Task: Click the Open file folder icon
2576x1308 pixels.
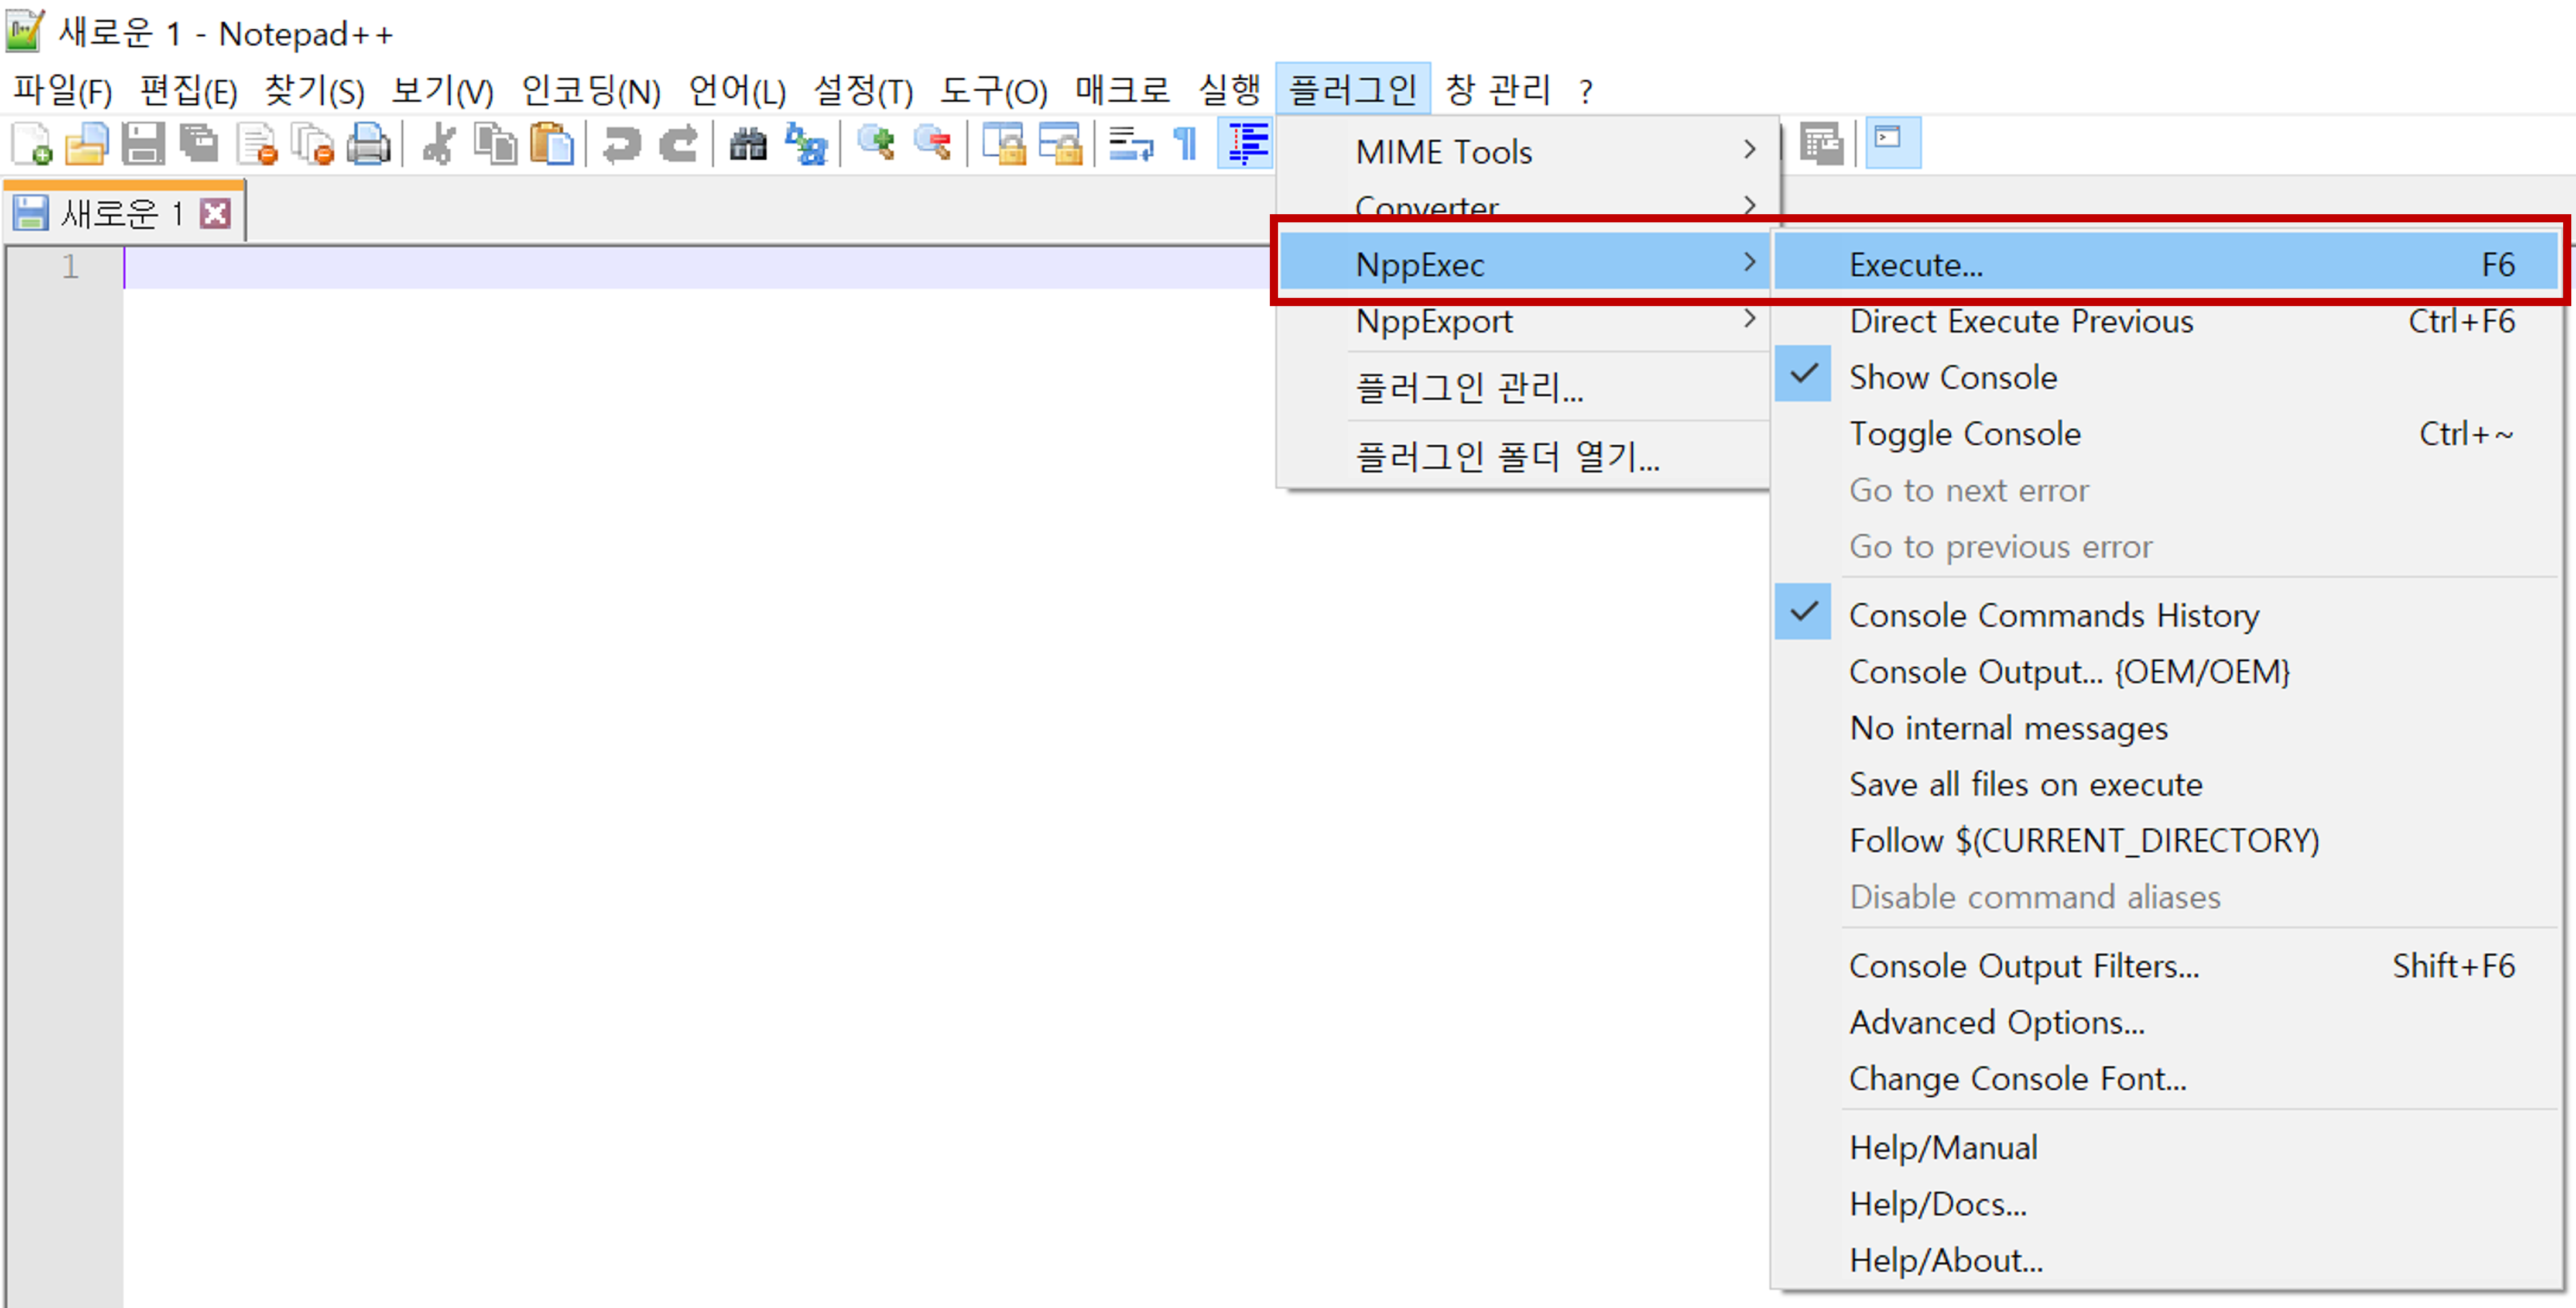Action: [x=87, y=144]
